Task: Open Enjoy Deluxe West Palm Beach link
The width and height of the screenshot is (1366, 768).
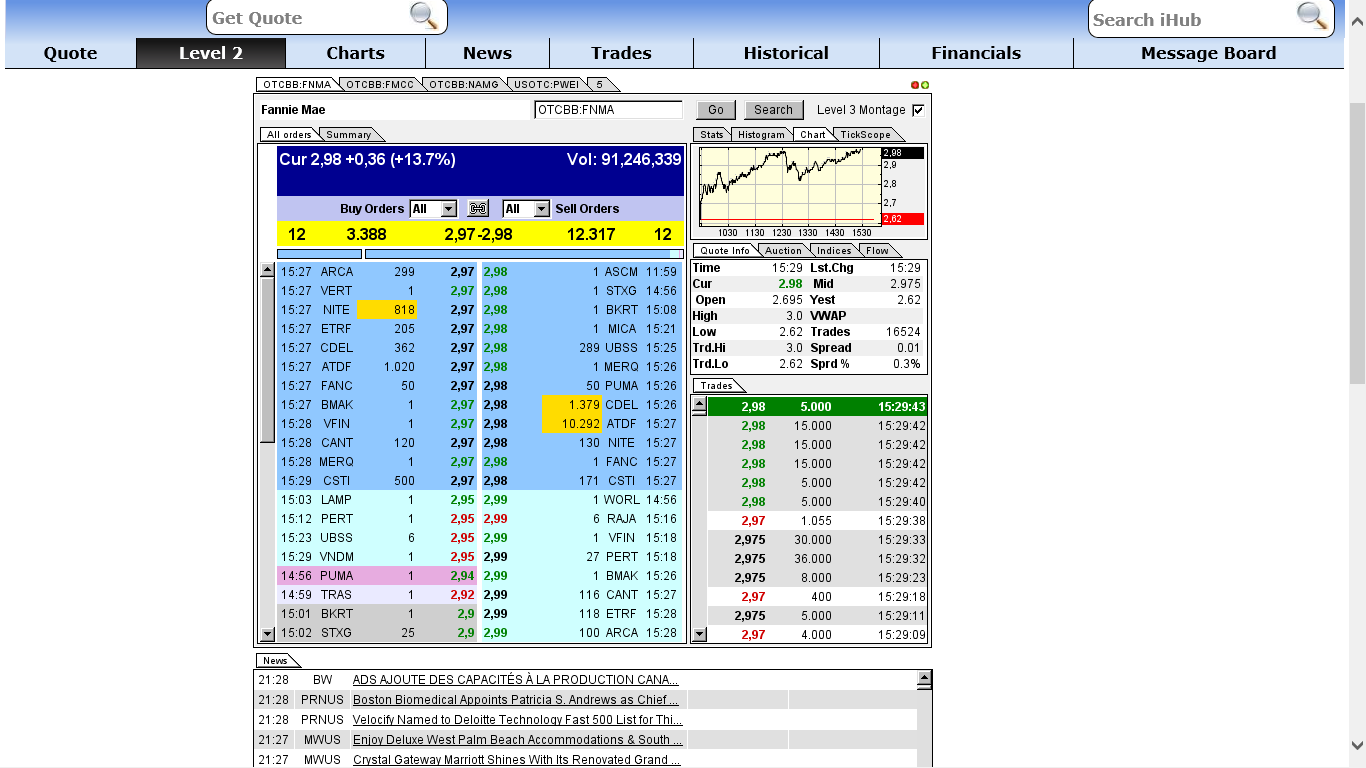Action: coord(518,740)
